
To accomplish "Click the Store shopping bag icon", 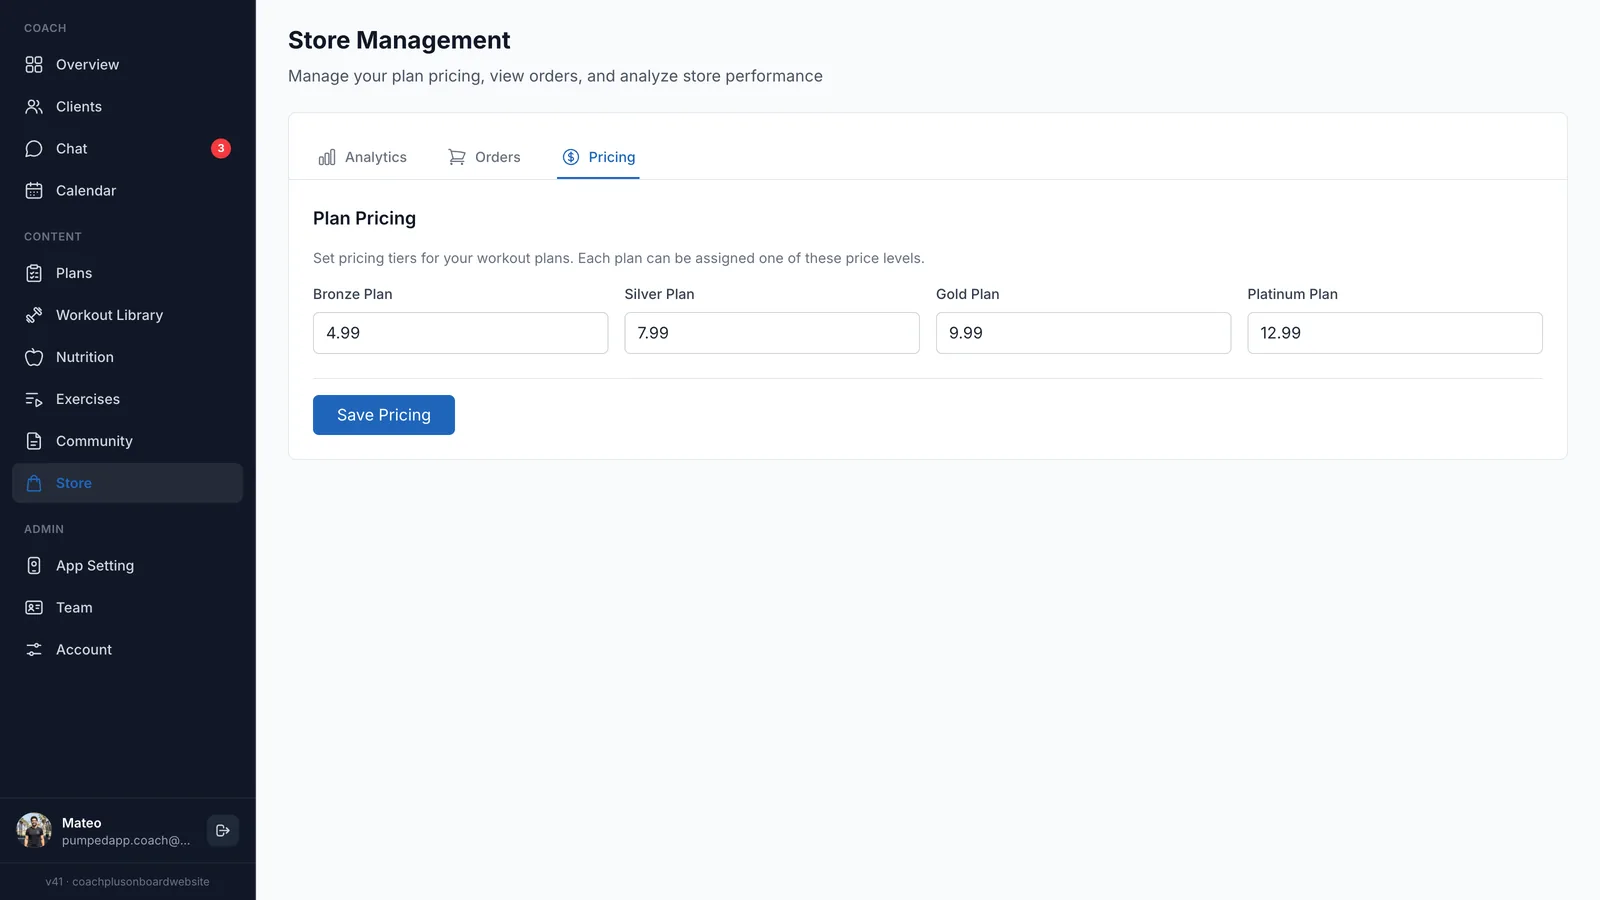I will click(34, 483).
